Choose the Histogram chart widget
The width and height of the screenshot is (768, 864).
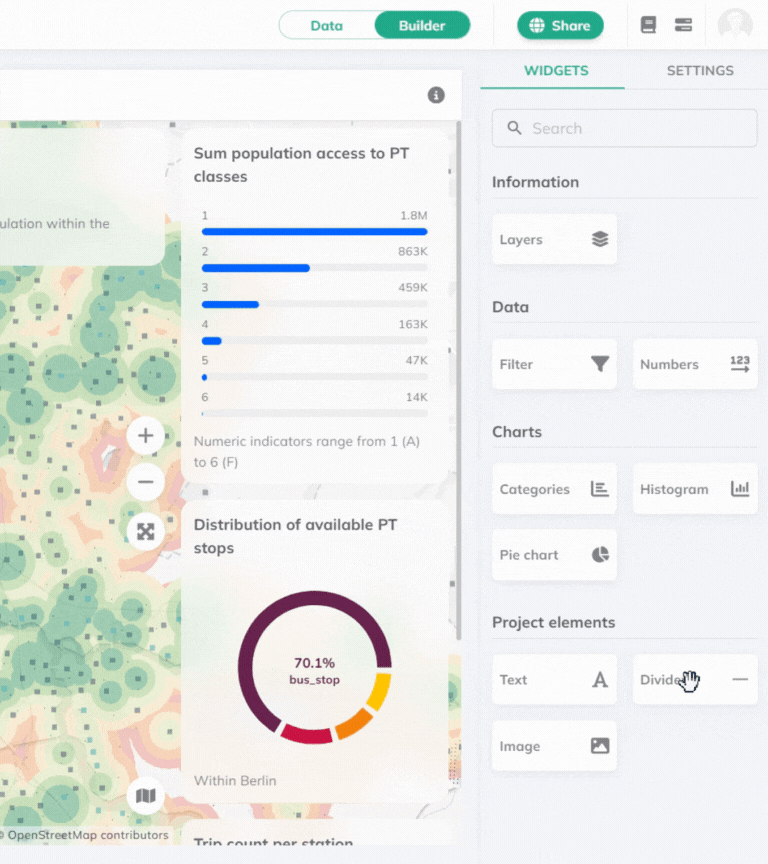click(x=695, y=490)
